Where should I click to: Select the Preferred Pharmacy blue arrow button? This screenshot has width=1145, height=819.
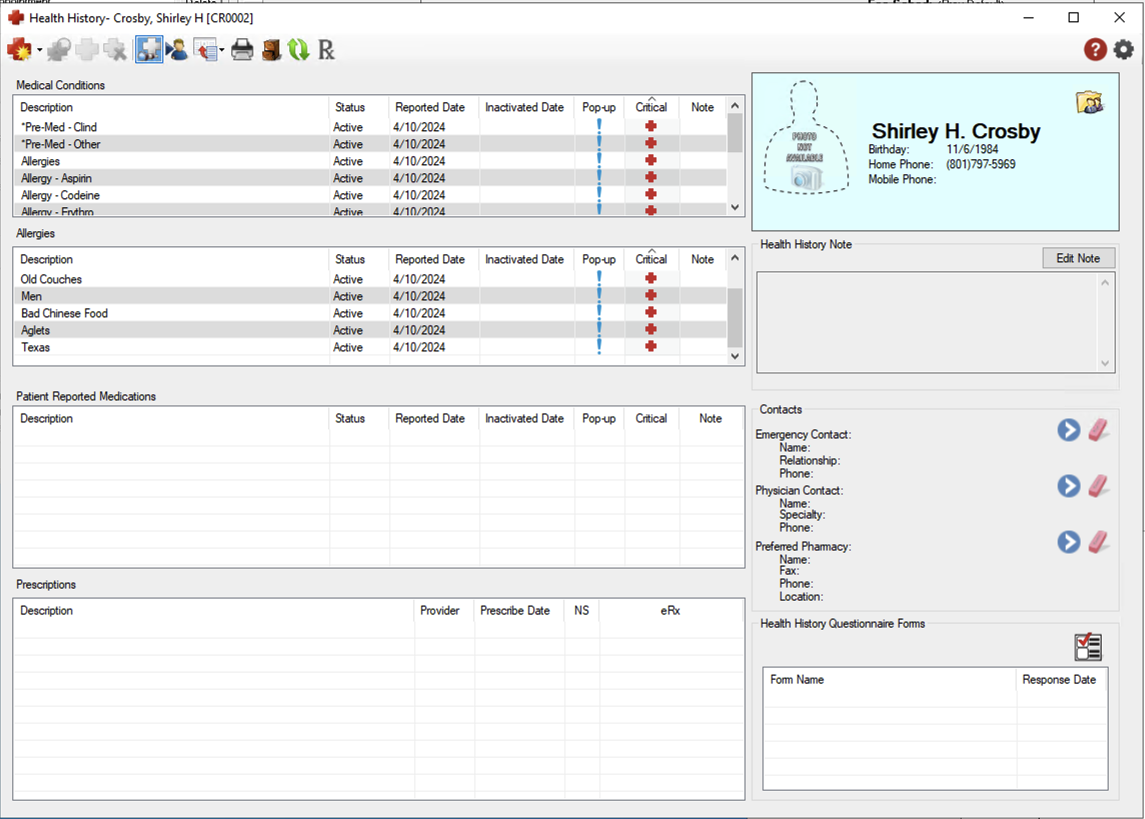tap(1069, 542)
